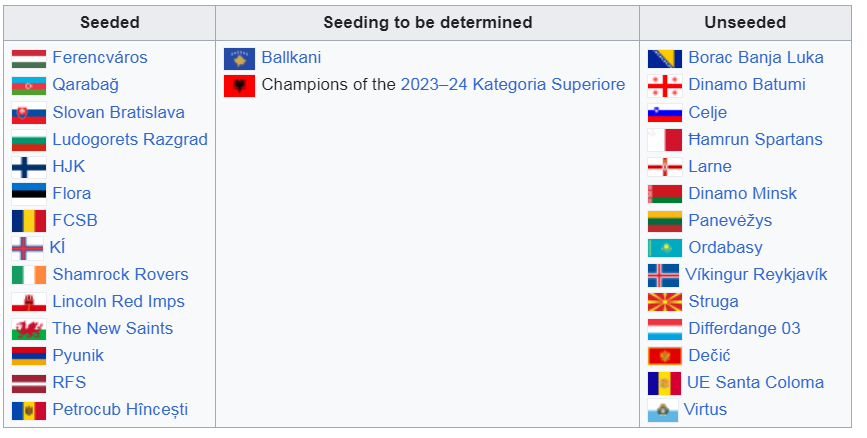Click the Georgia flag beside Dinamo Batumi
The image size is (867, 438).
[x=664, y=86]
